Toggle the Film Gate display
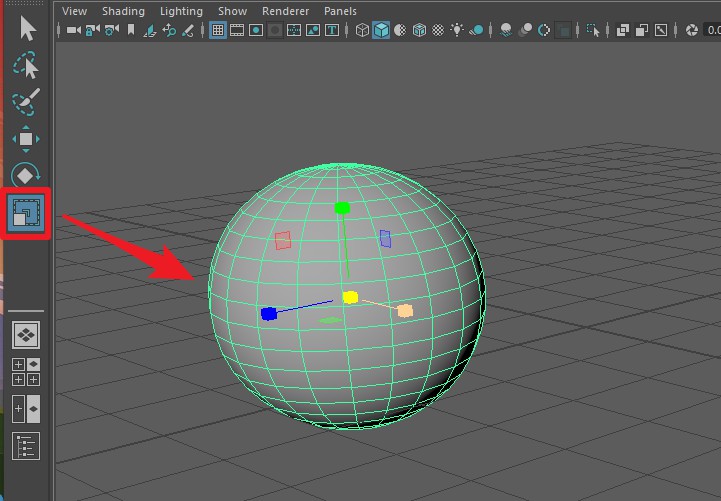The width and height of the screenshot is (721, 501). (x=237, y=30)
